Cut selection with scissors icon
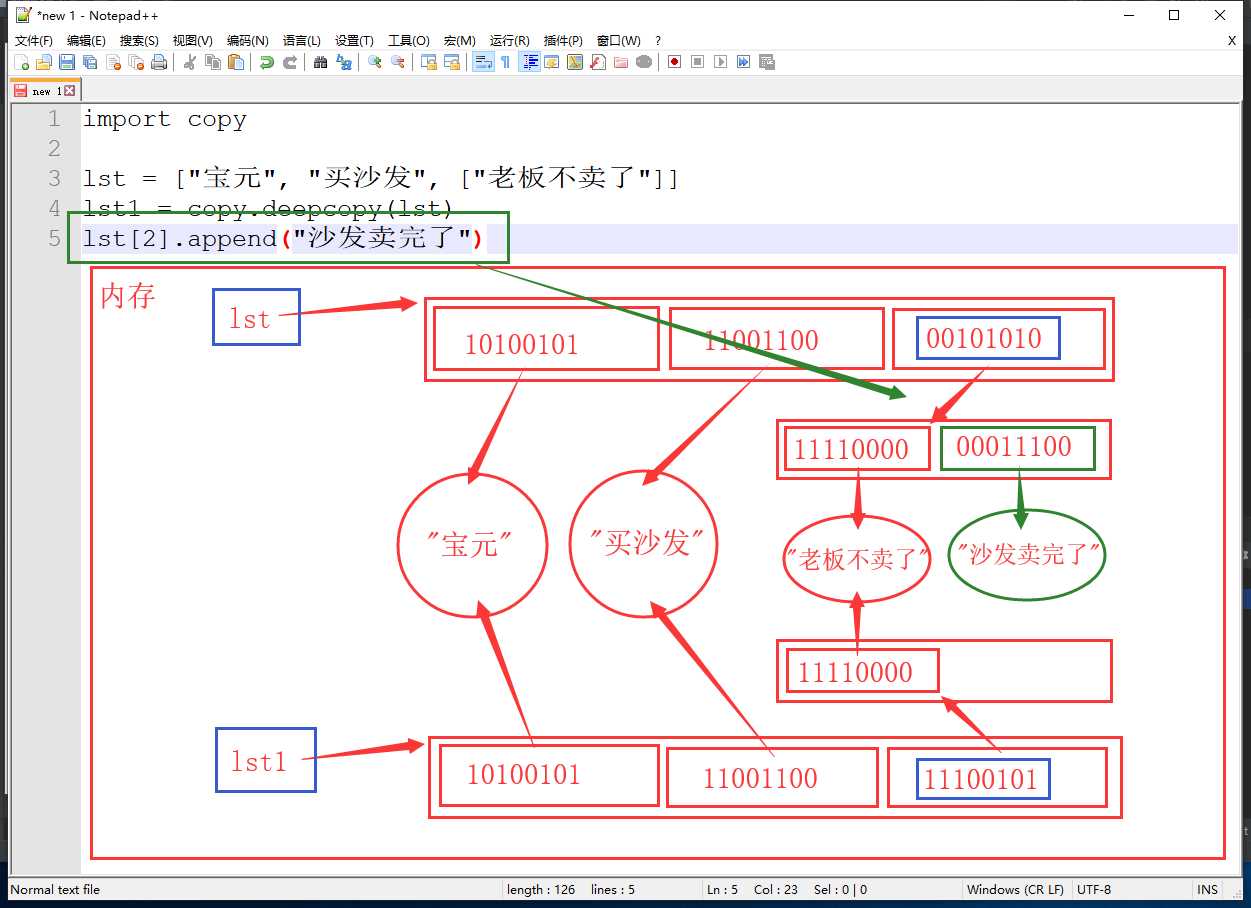Viewport: 1251px width, 908px height. click(x=189, y=62)
